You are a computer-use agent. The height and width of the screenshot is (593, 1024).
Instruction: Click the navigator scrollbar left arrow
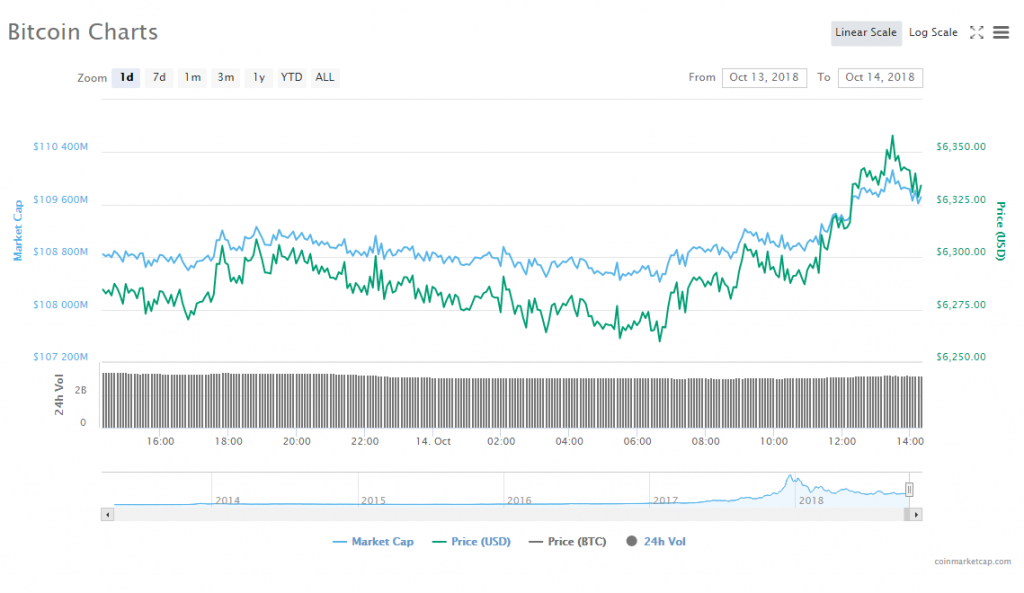pyautogui.click(x=106, y=514)
